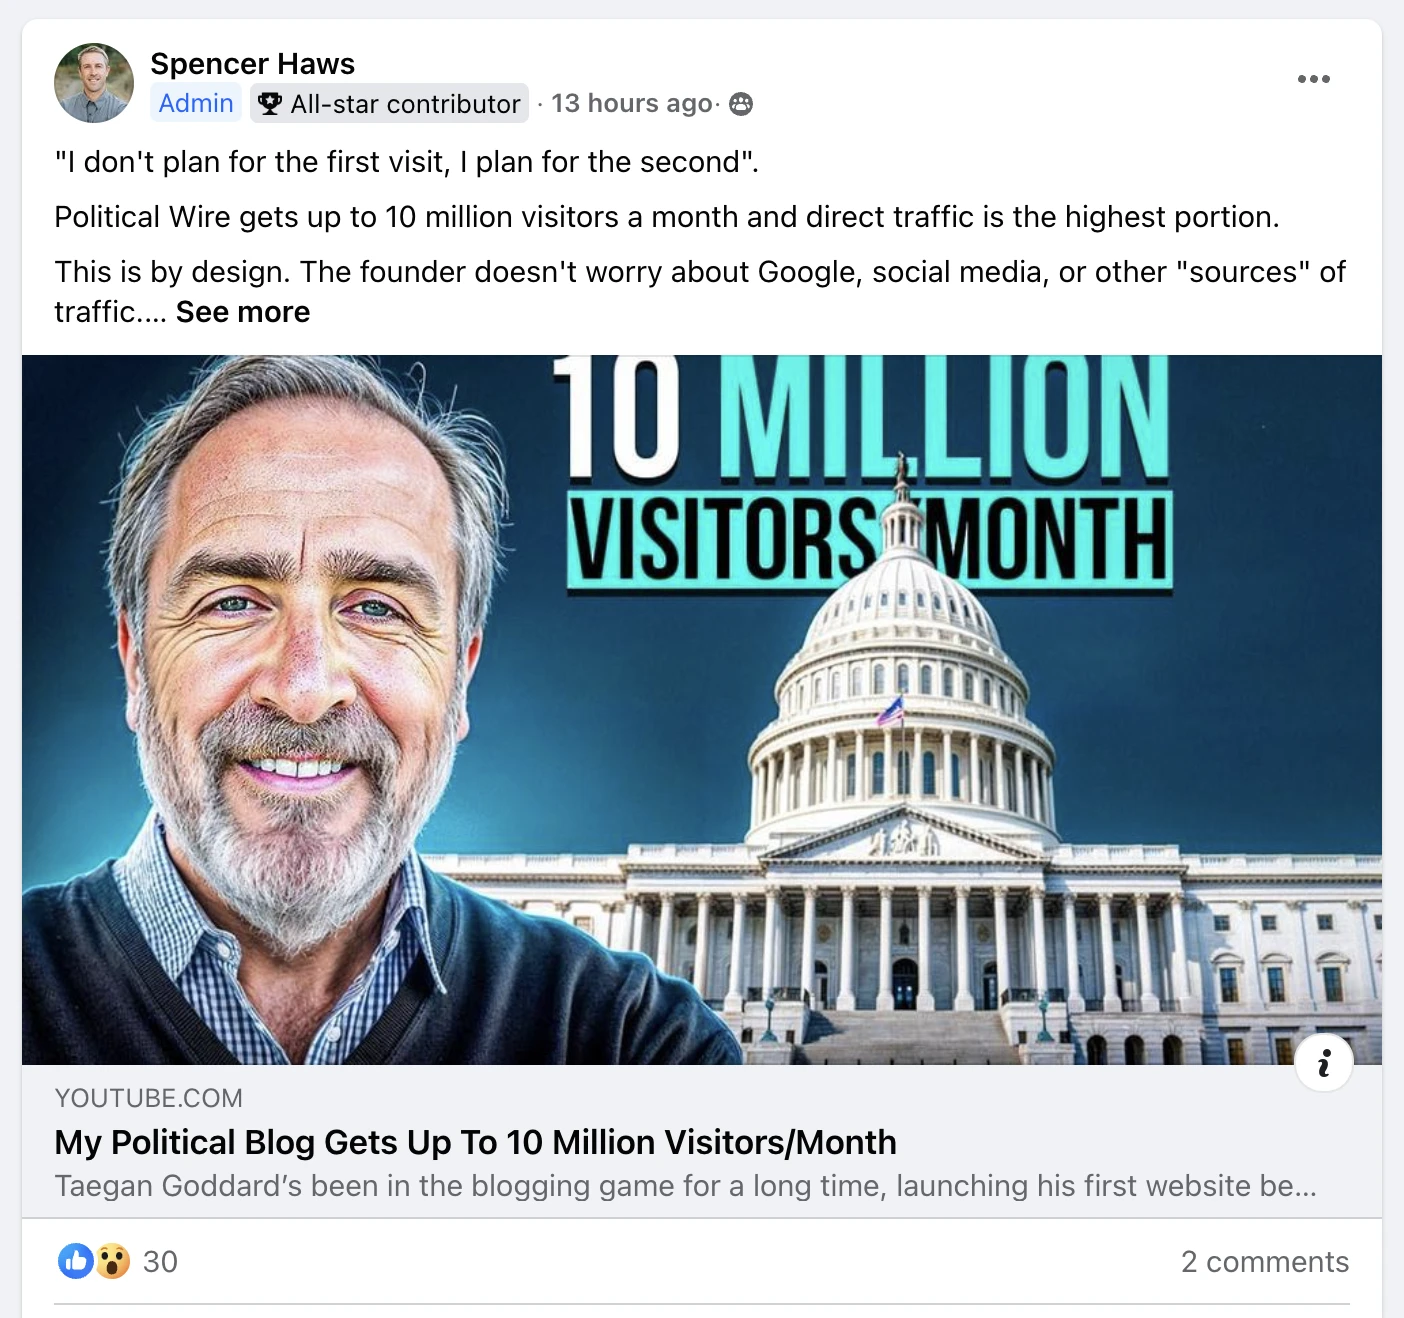Open Spencer Haws' profile via his name
The width and height of the screenshot is (1404, 1318).
tap(252, 64)
